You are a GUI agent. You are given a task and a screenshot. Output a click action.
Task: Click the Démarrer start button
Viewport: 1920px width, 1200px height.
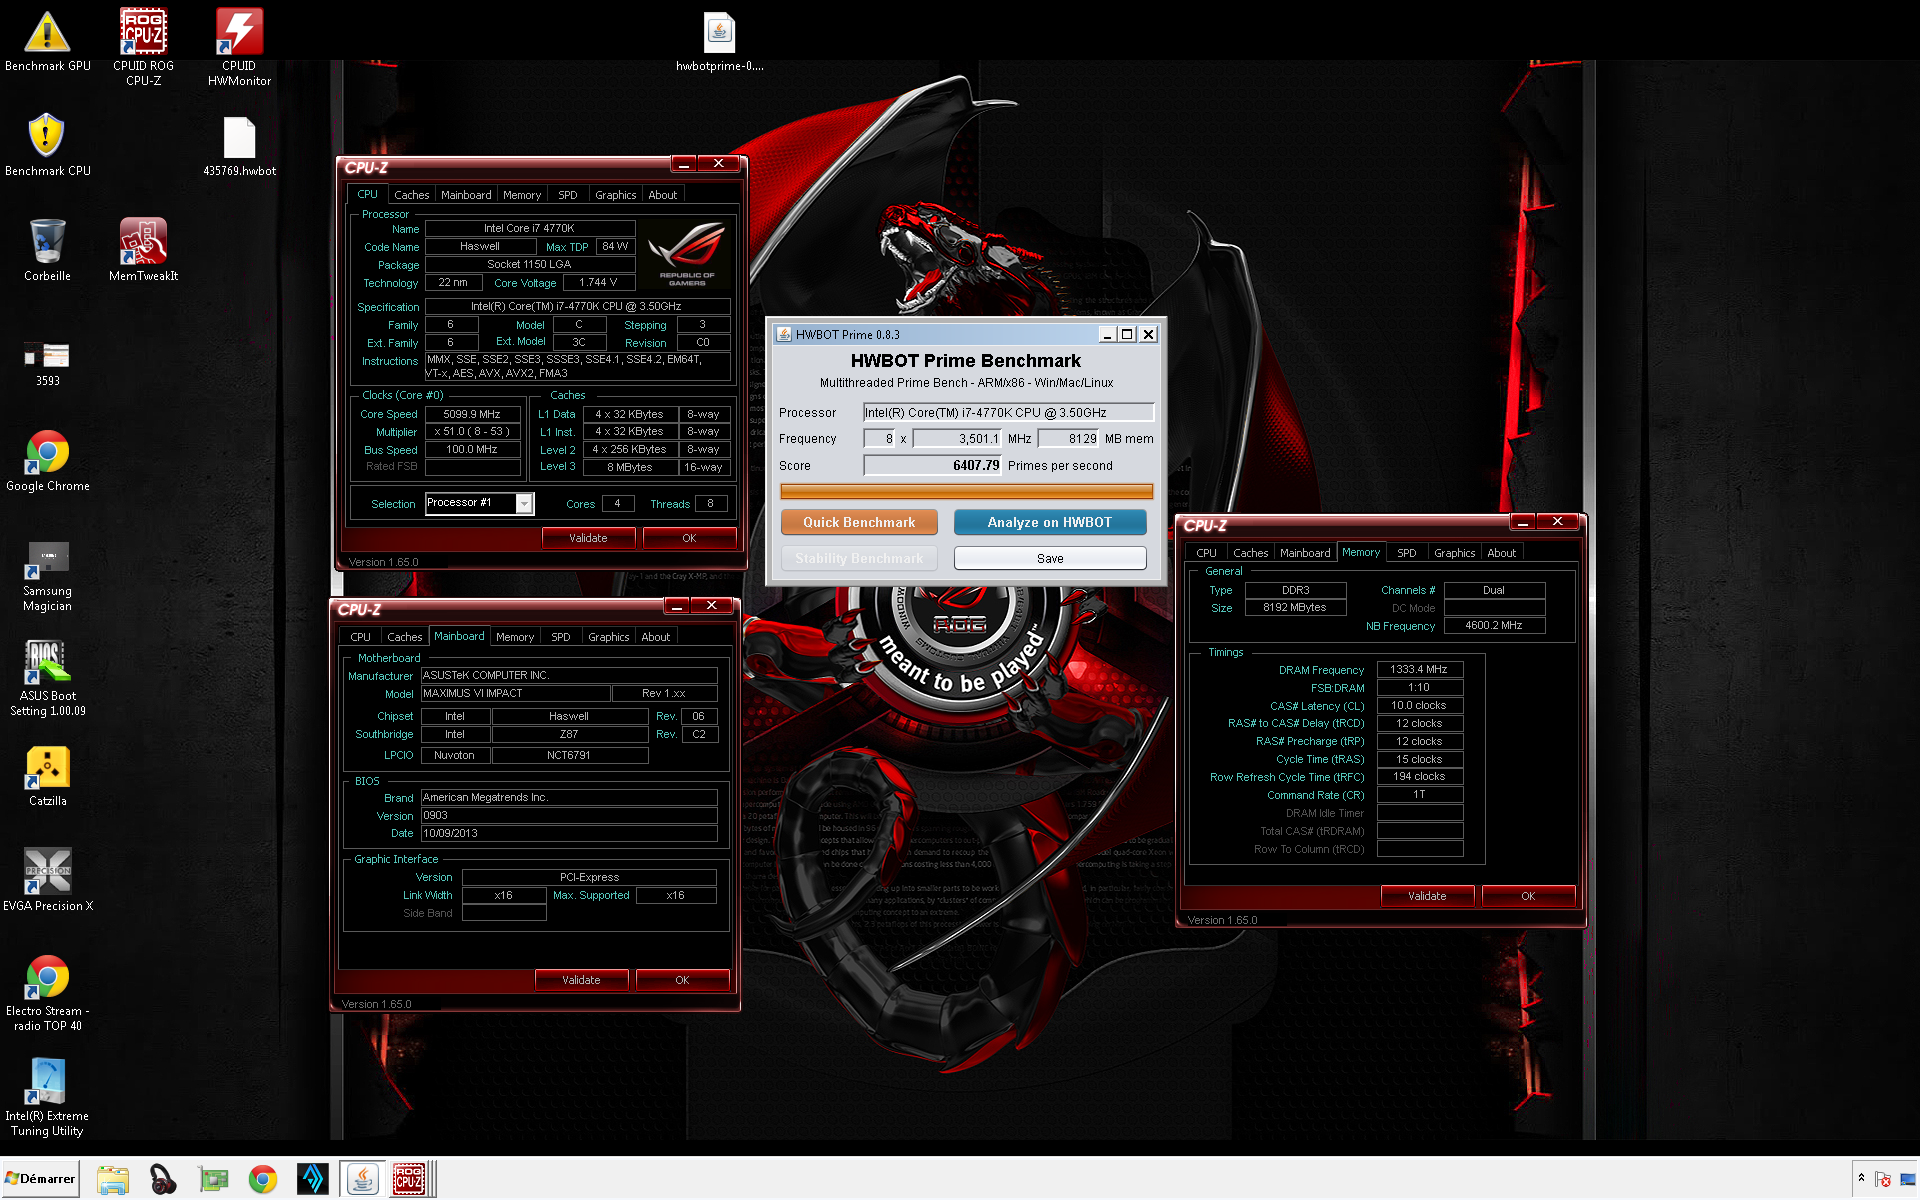tap(40, 1179)
